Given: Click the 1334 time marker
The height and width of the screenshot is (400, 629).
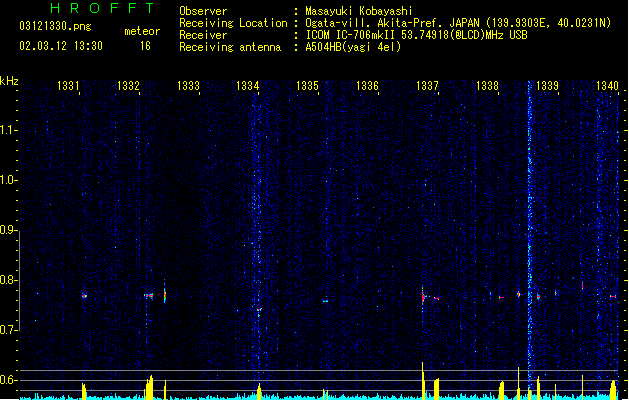Looking at the screenshot, I should tap(248, 86).
